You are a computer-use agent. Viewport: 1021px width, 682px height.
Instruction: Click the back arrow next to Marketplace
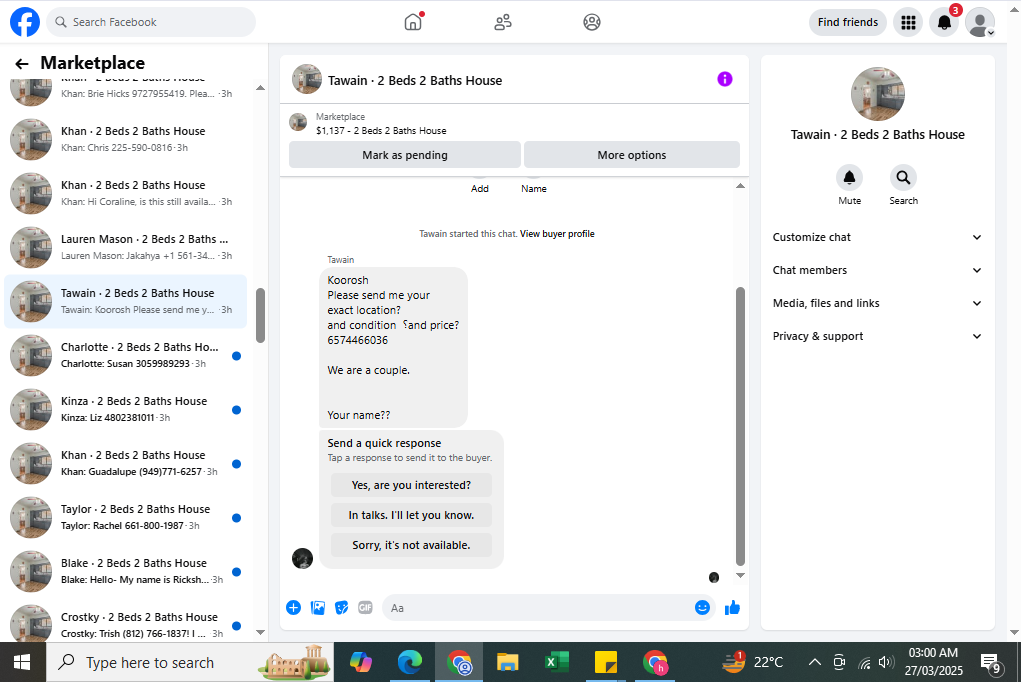click(21, 63)
